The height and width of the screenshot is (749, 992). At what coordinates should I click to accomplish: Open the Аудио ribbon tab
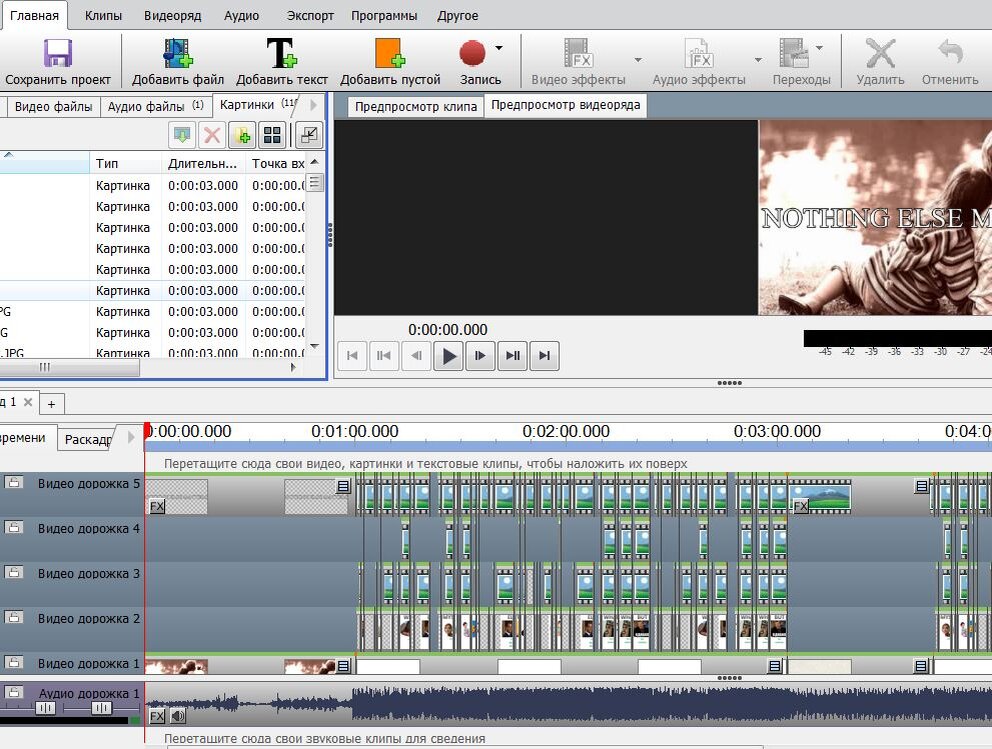point(241,16)
